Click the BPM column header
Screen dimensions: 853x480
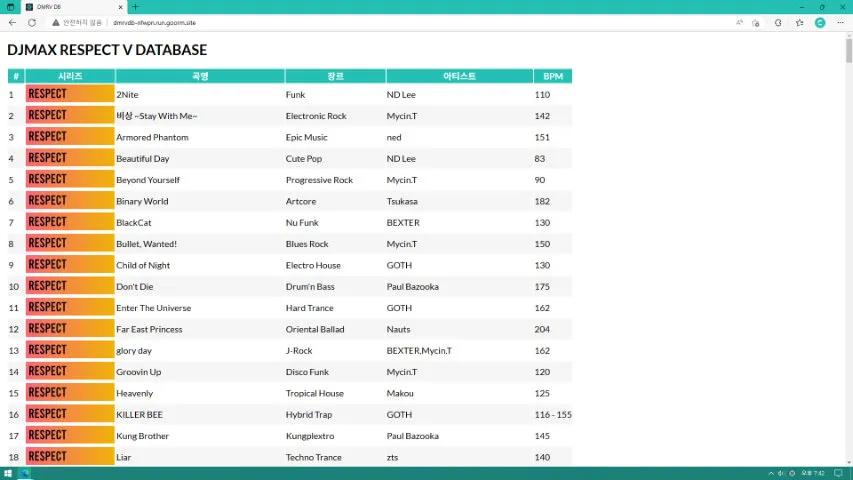[x=553, y=76]
